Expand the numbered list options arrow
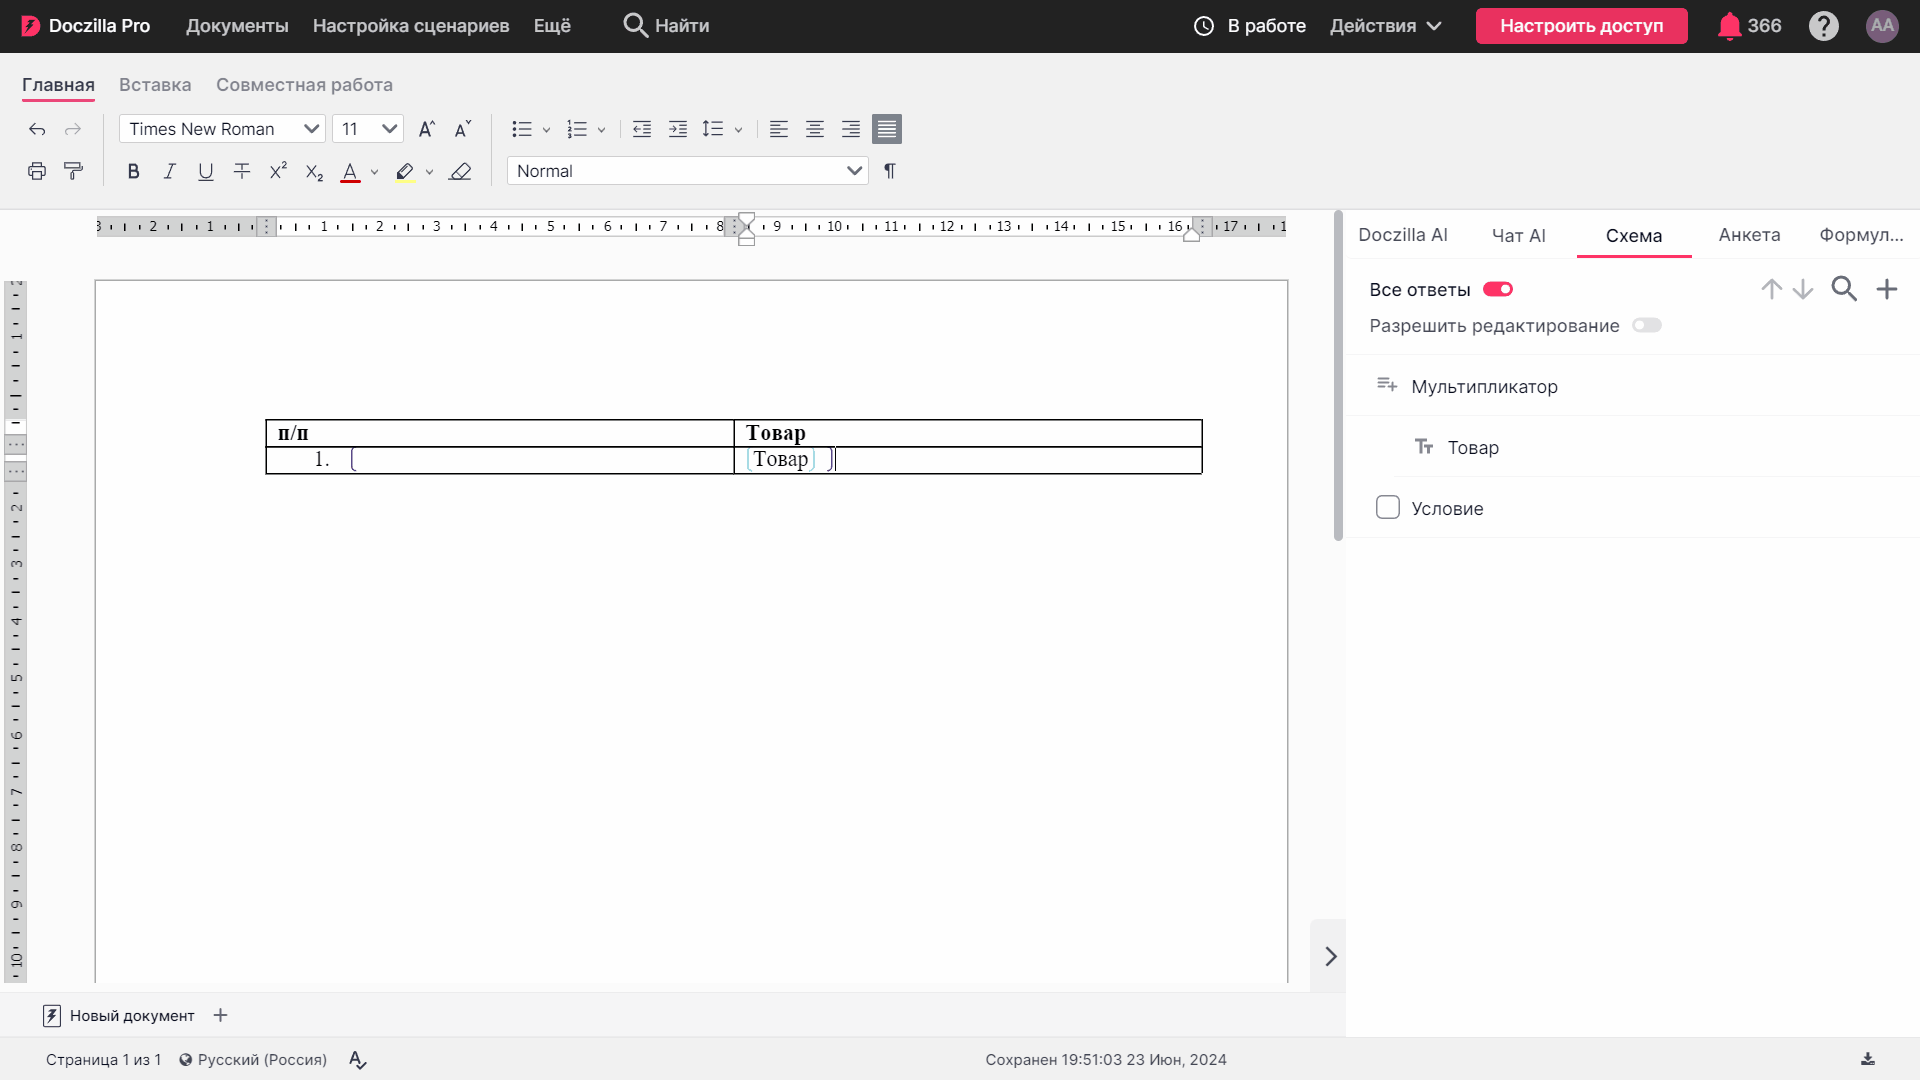Image resolution: width=1920 pixels, height=1080 pixels. [601, 130]
